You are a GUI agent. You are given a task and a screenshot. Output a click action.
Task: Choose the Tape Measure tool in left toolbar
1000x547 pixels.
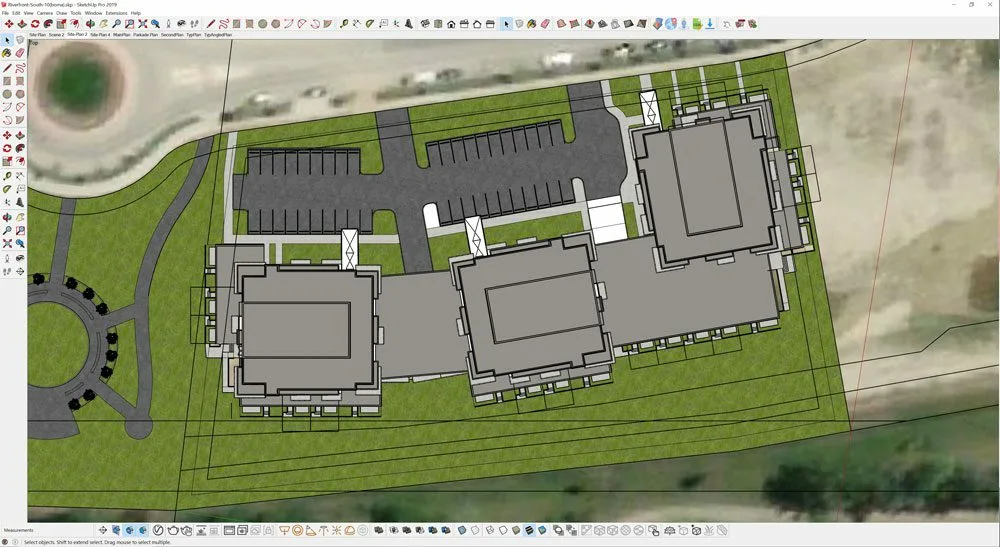point(7,175)
